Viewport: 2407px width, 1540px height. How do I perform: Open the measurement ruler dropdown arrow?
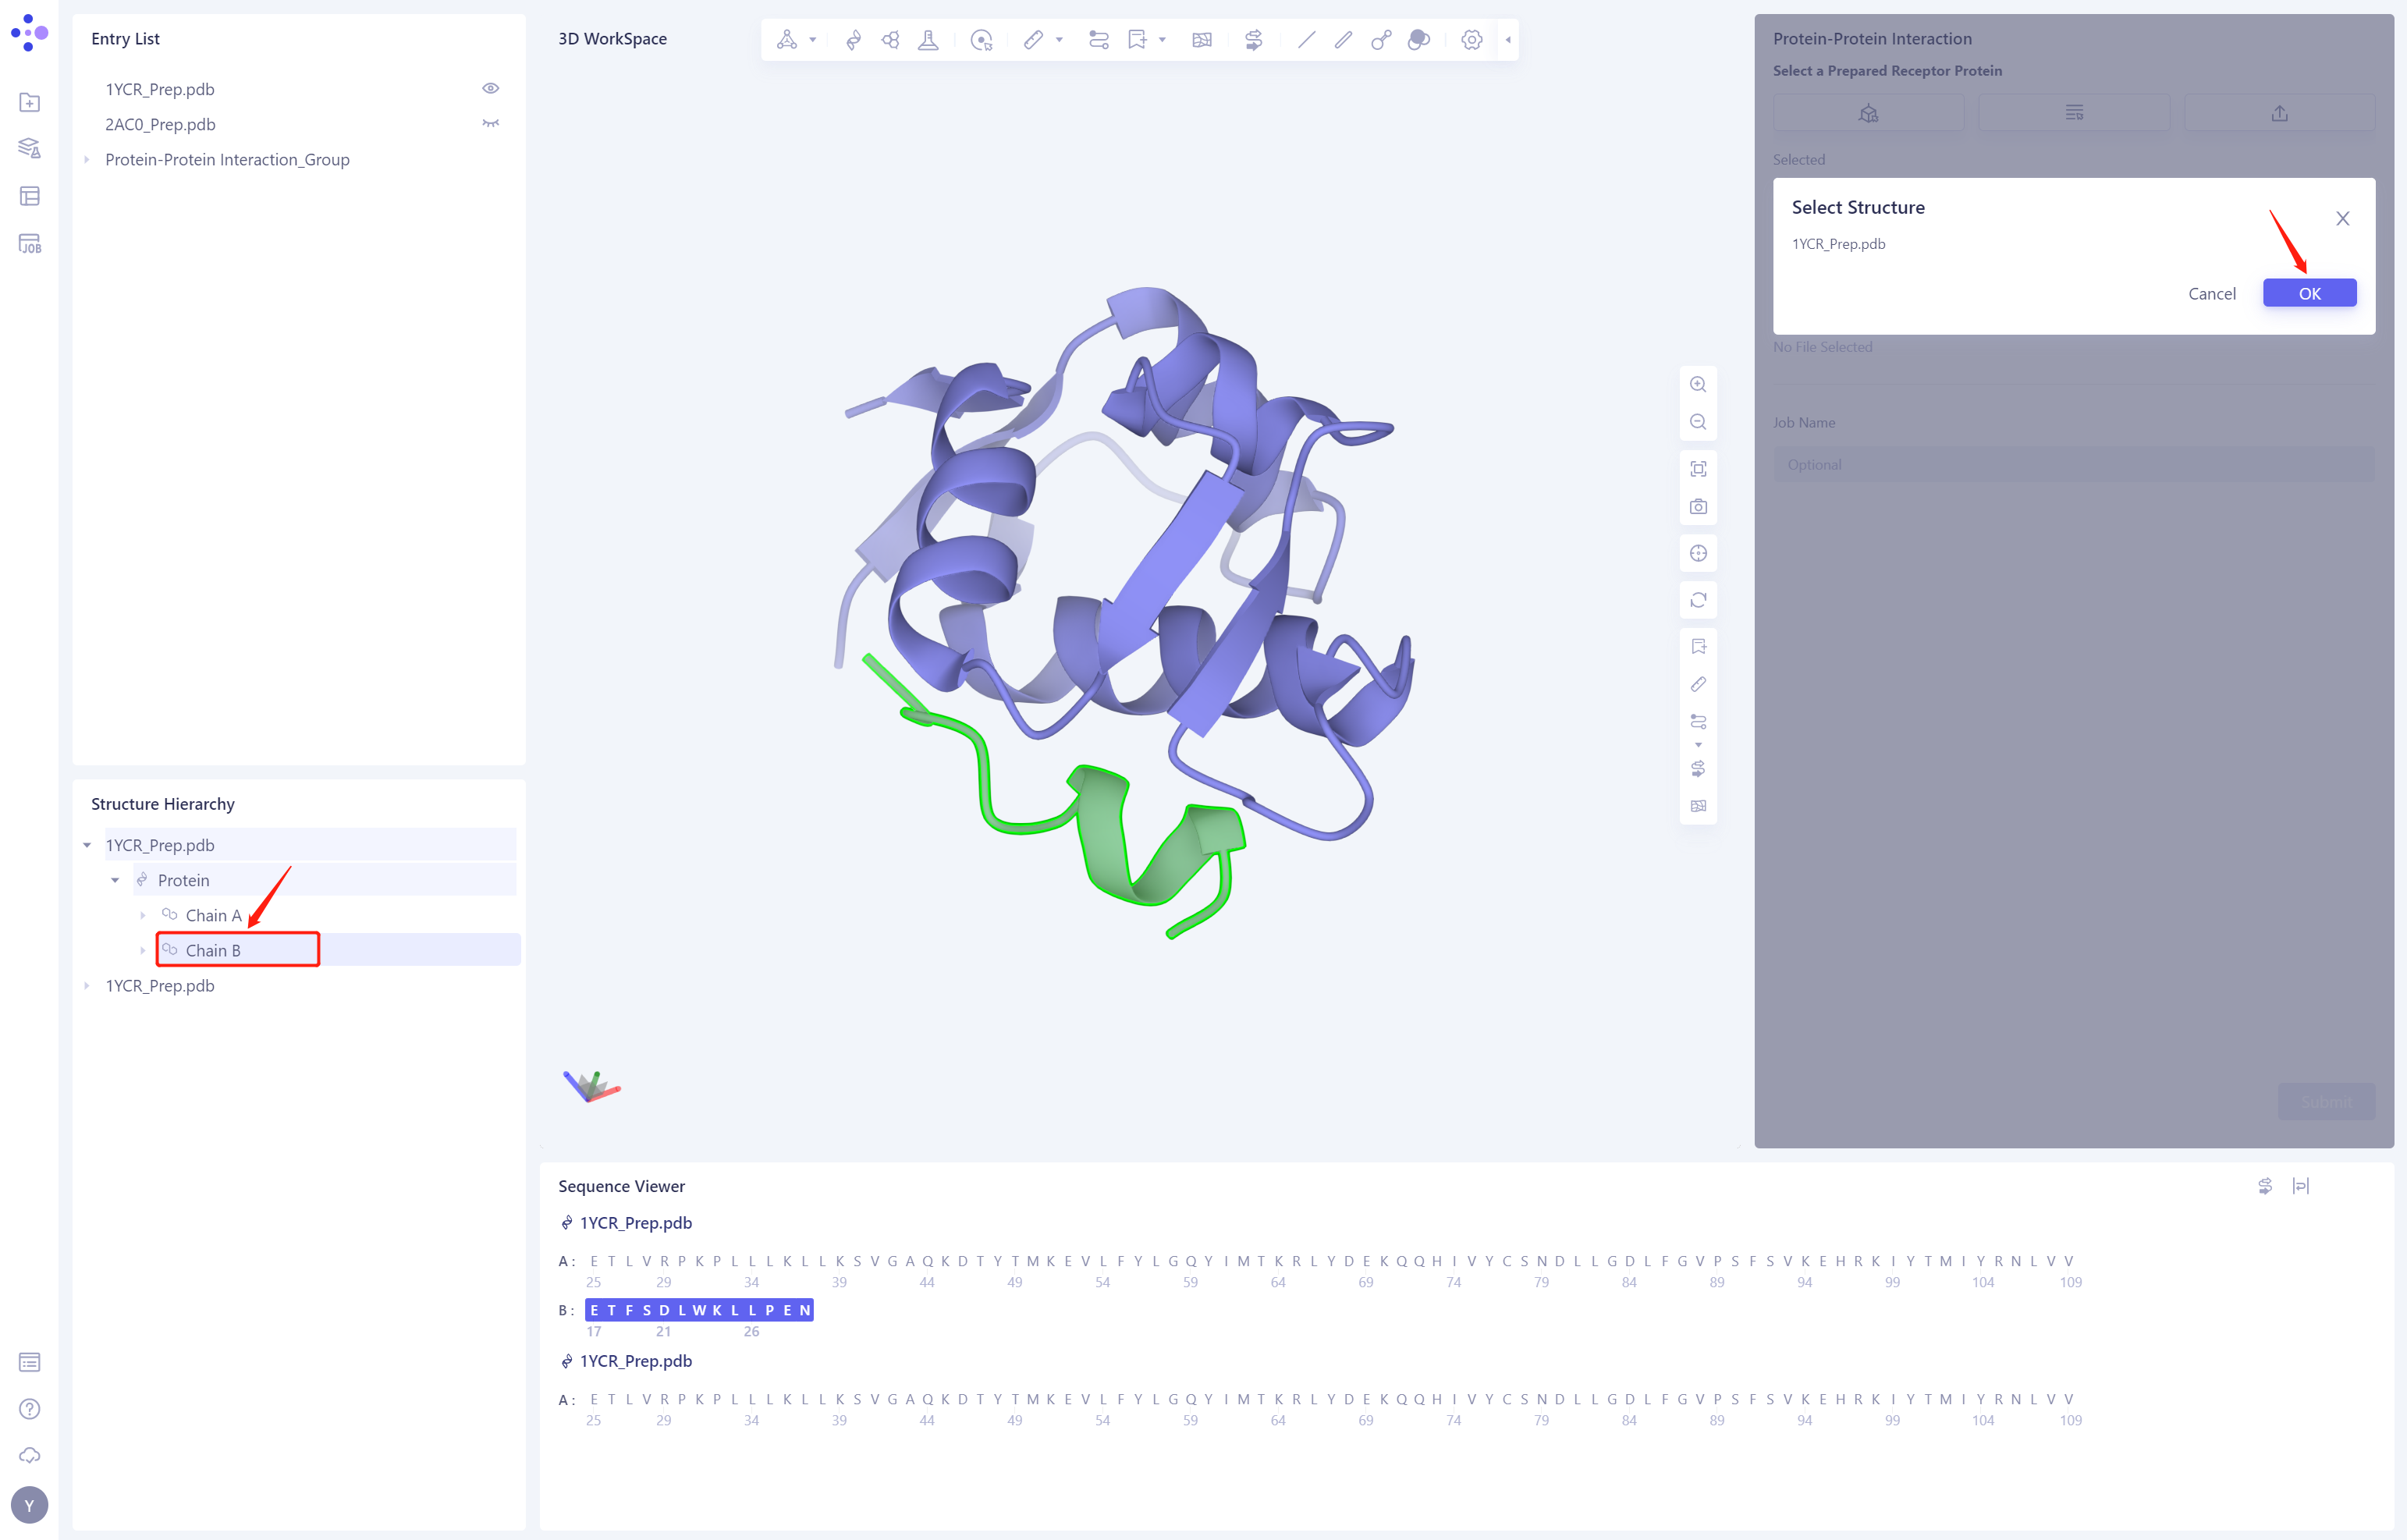pyautogui.click(x=1059, y=40)
